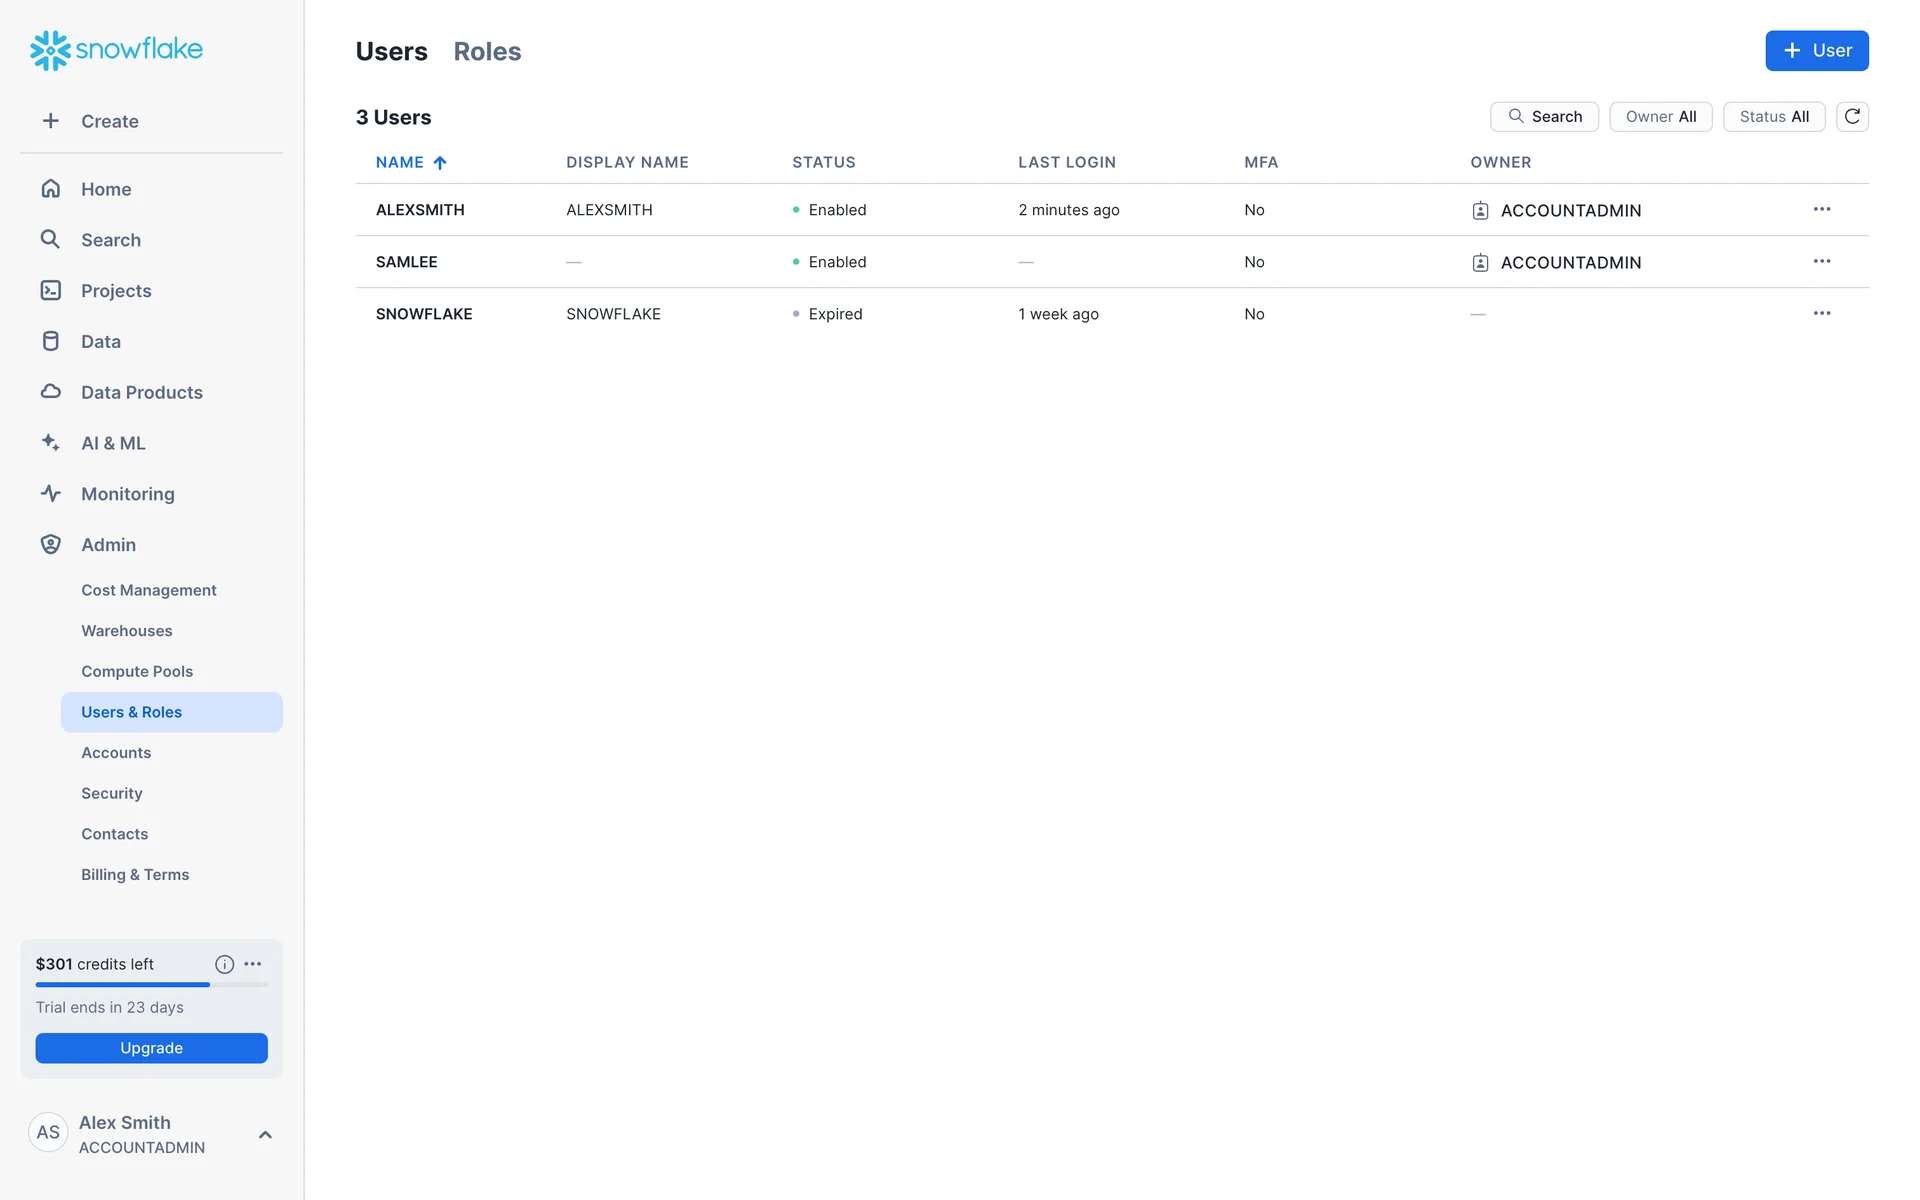
Task: Click the blue add User button
Action: point(1816,51)
